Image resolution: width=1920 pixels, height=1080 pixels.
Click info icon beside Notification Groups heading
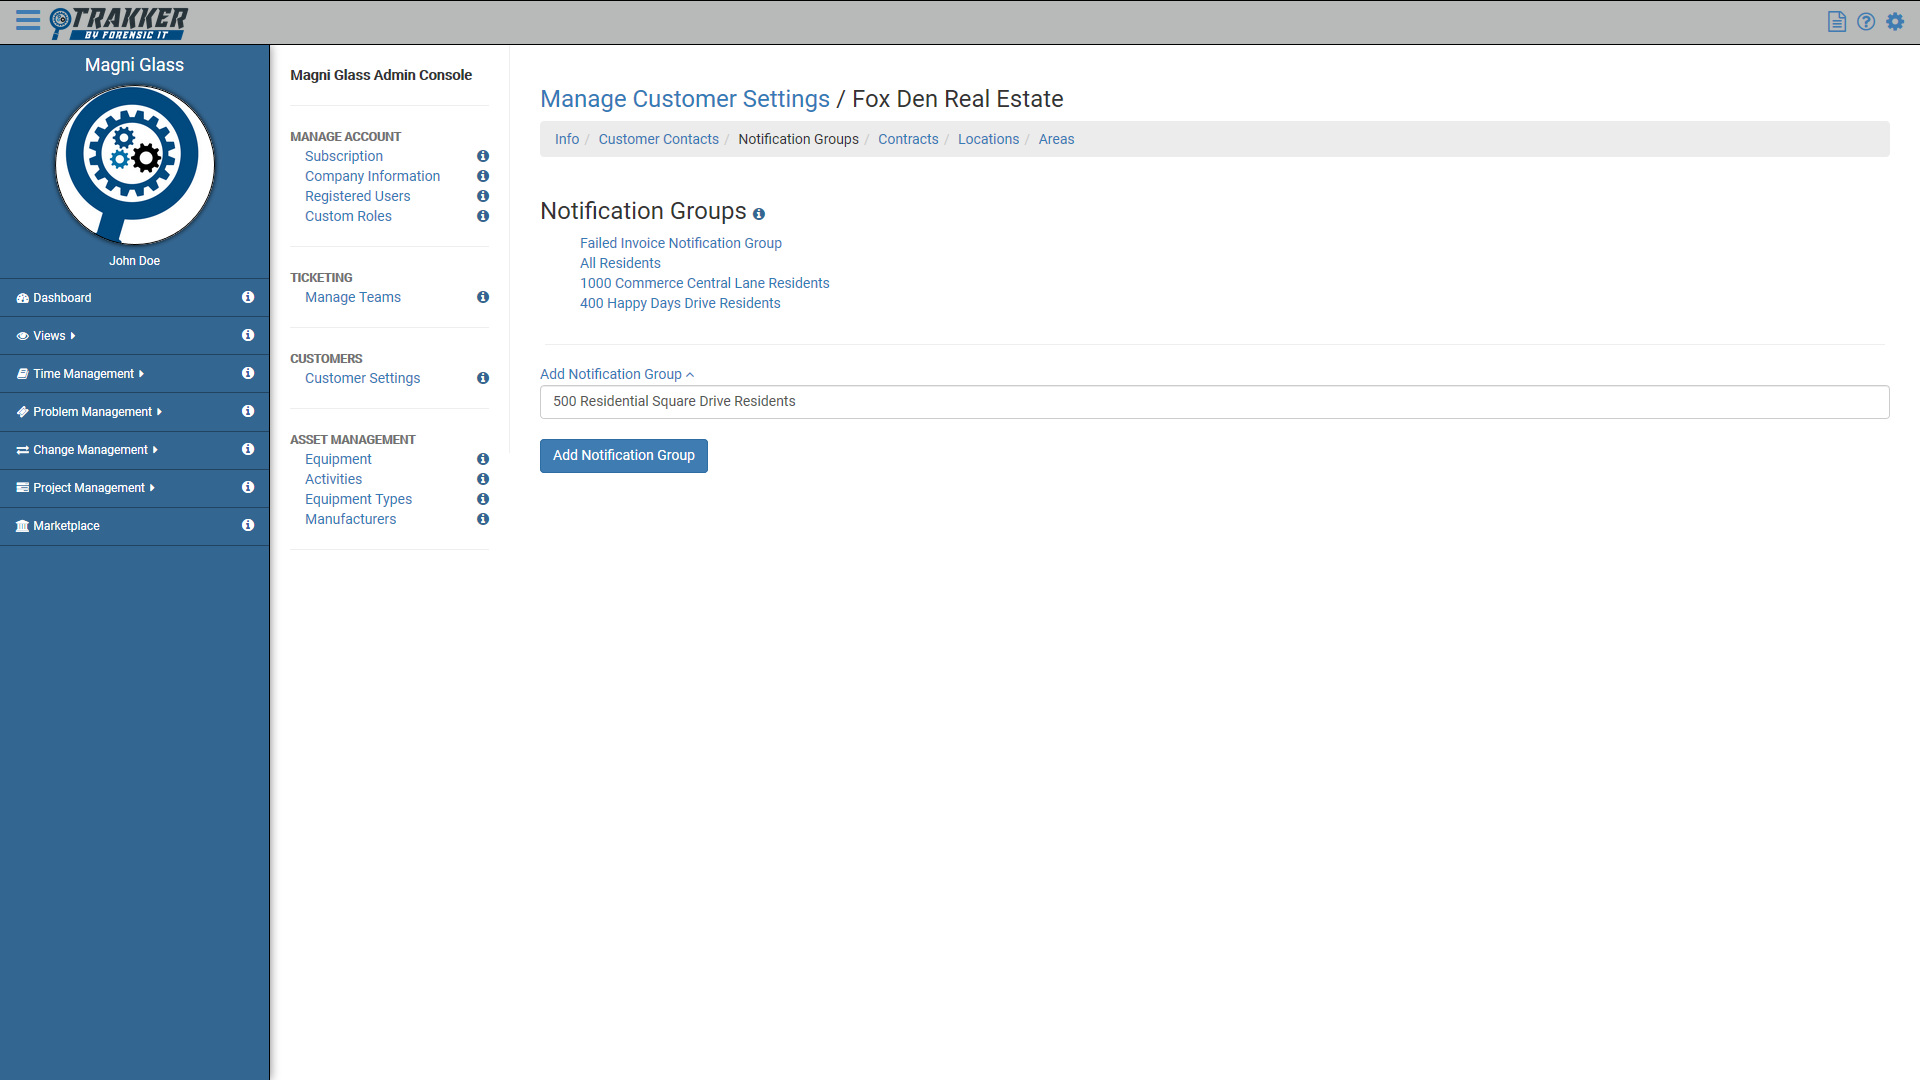point(759,214)
